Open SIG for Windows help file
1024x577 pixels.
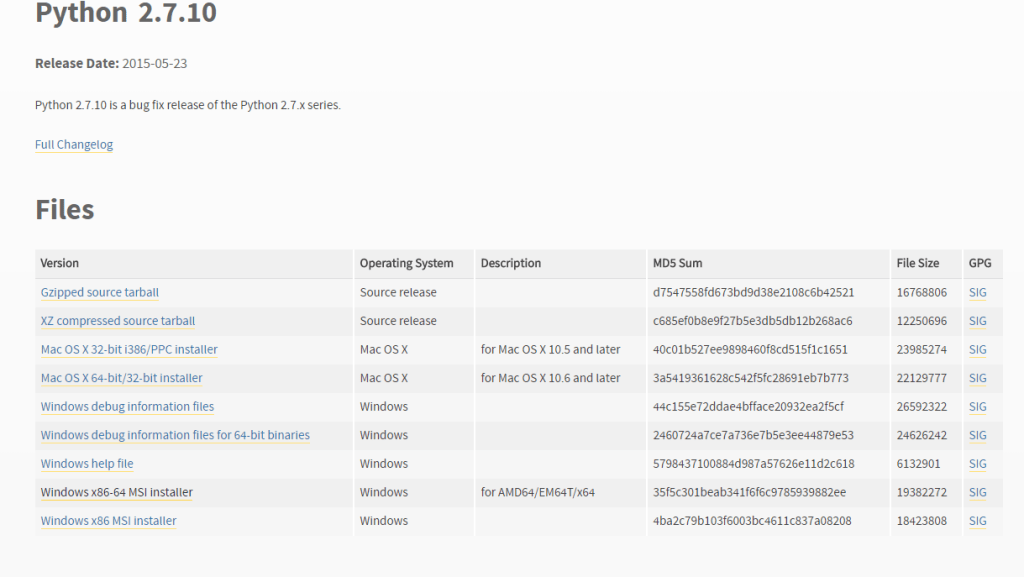coord(977,463)
